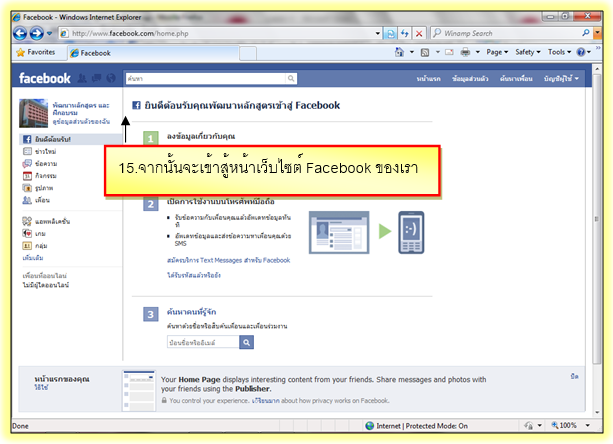Open the Tools menu

tap(559, 52)
